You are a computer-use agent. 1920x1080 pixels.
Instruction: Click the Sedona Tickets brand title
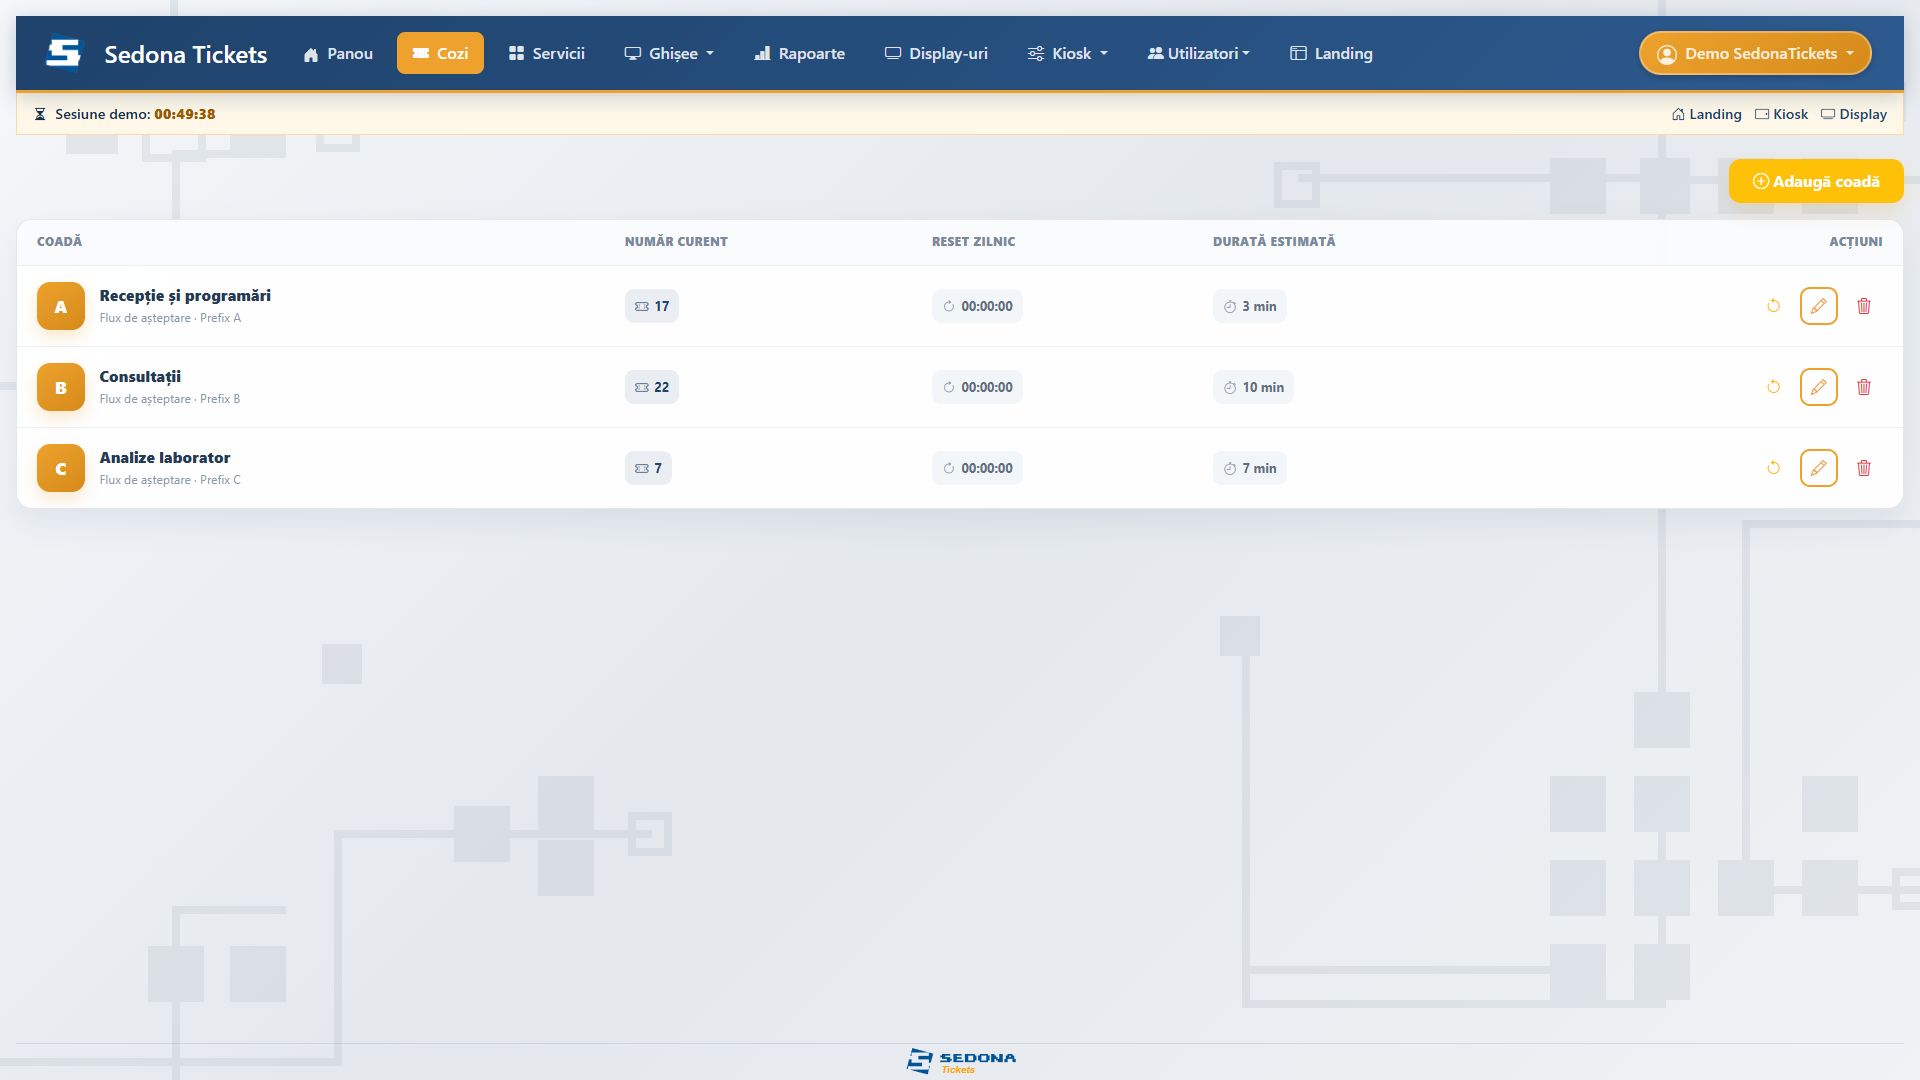point(186,54)
